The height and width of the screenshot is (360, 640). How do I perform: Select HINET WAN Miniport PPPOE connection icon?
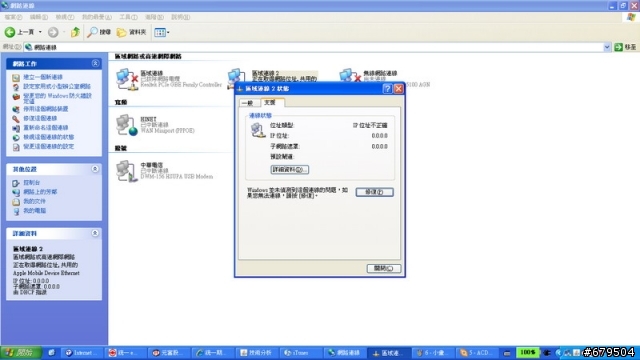(127, 125)
